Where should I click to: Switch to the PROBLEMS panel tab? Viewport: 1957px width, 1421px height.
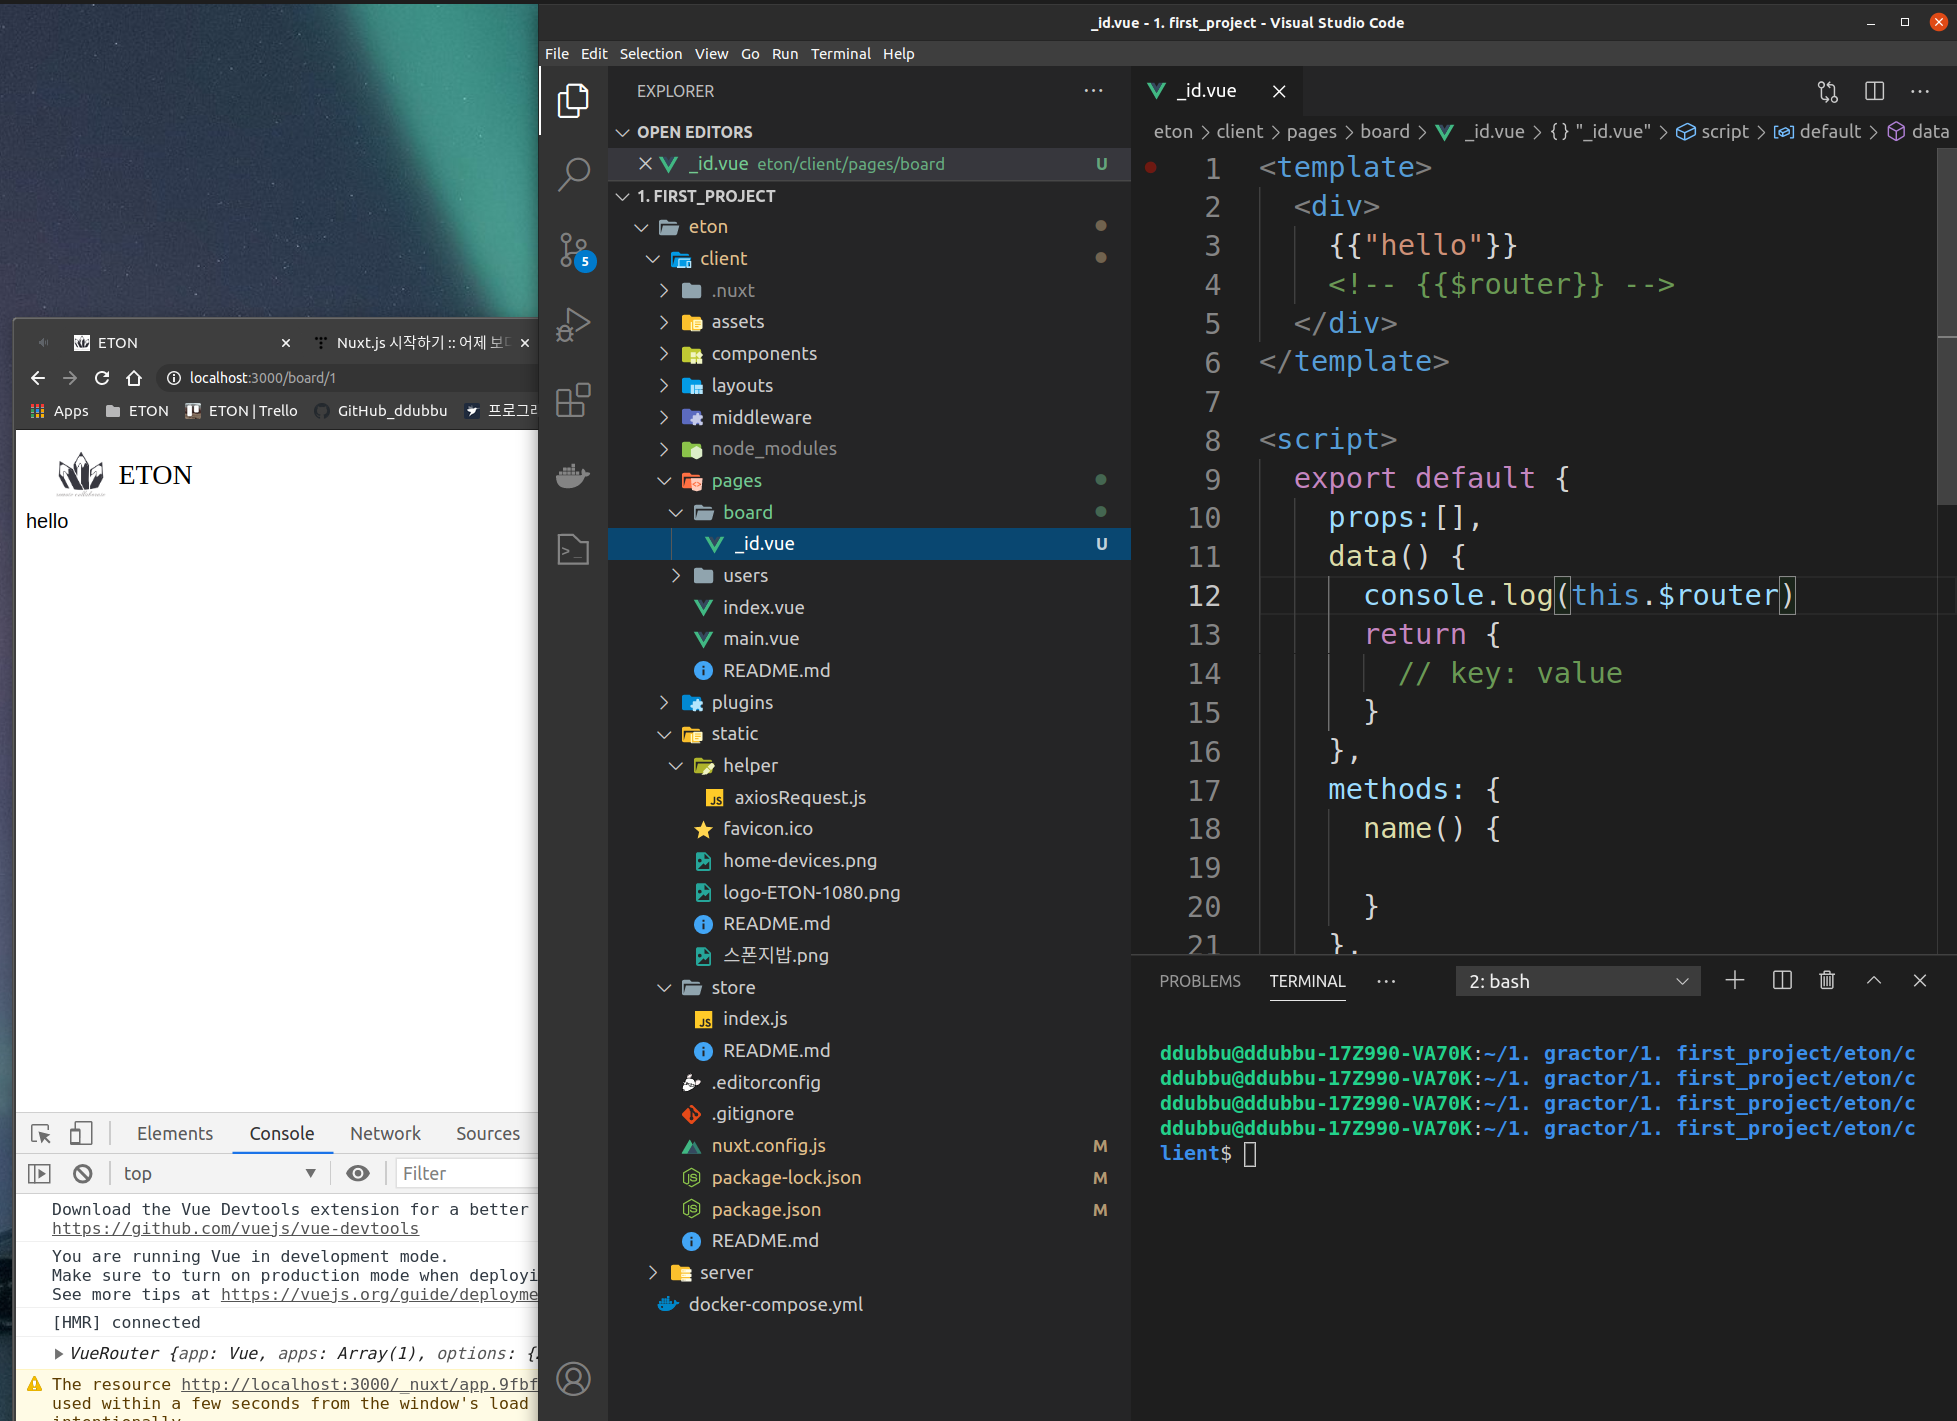tap(1199, 981)
